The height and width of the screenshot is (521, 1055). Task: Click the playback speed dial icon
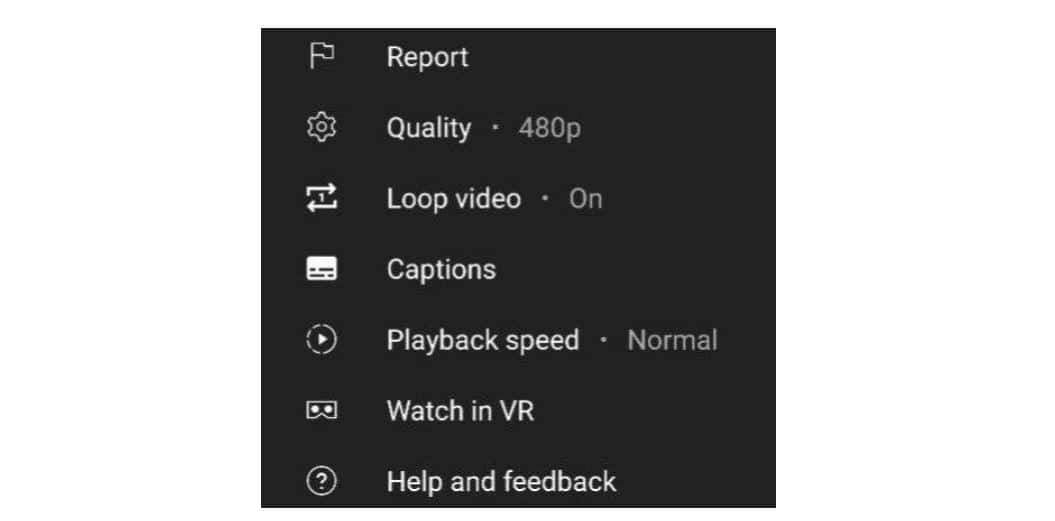tap(321, 340)
